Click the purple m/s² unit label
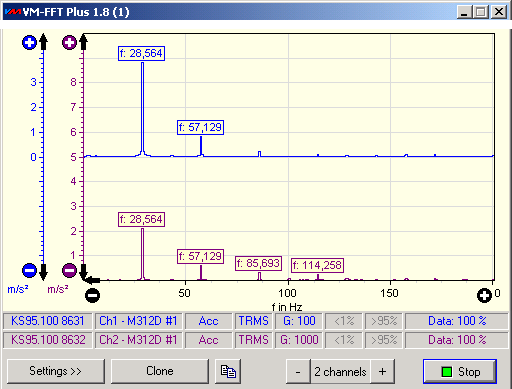This screenshot has width=512, height=389. pyautogui.click(x=58, y=289)
